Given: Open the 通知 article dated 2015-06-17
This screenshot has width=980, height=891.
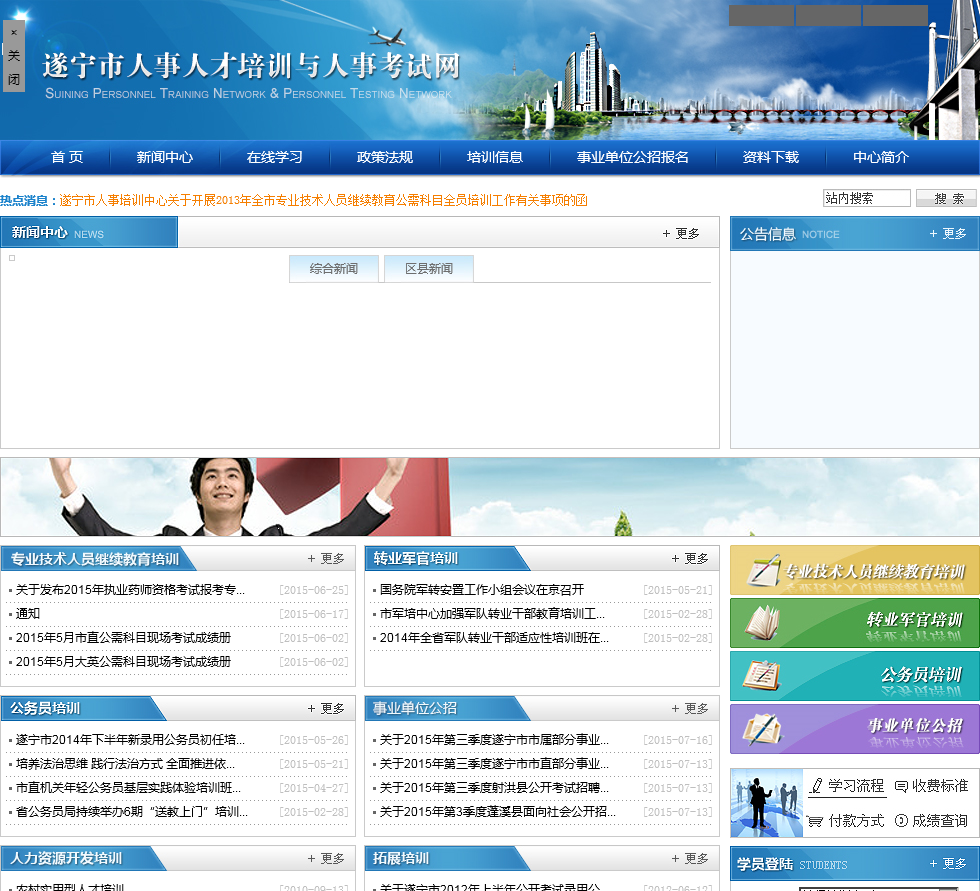Looking at the screenshot, I should point(28,614).
